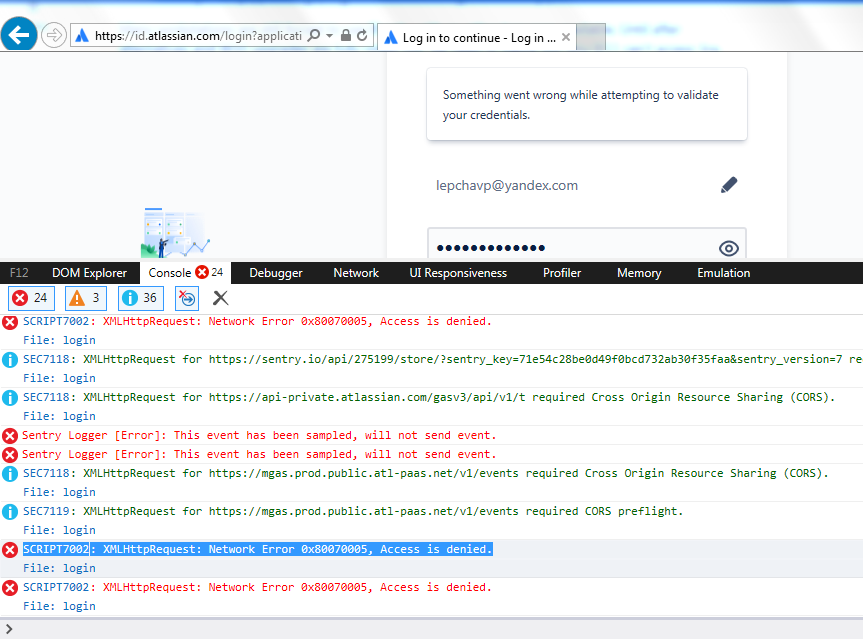863x639 pixels.
Task: Switch to the DOM Explorer tab
Action: point(89,273)
